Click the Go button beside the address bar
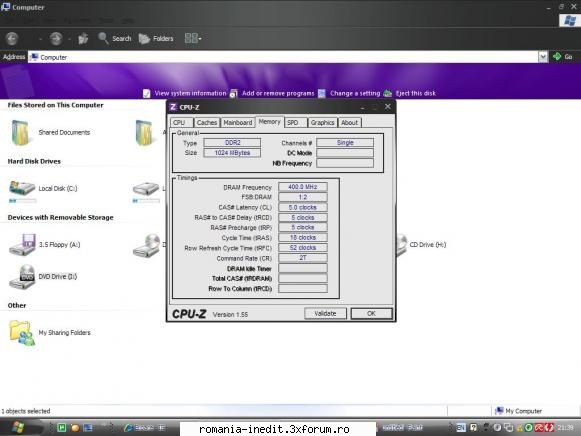The image size is (581, 436). point(562,57)
